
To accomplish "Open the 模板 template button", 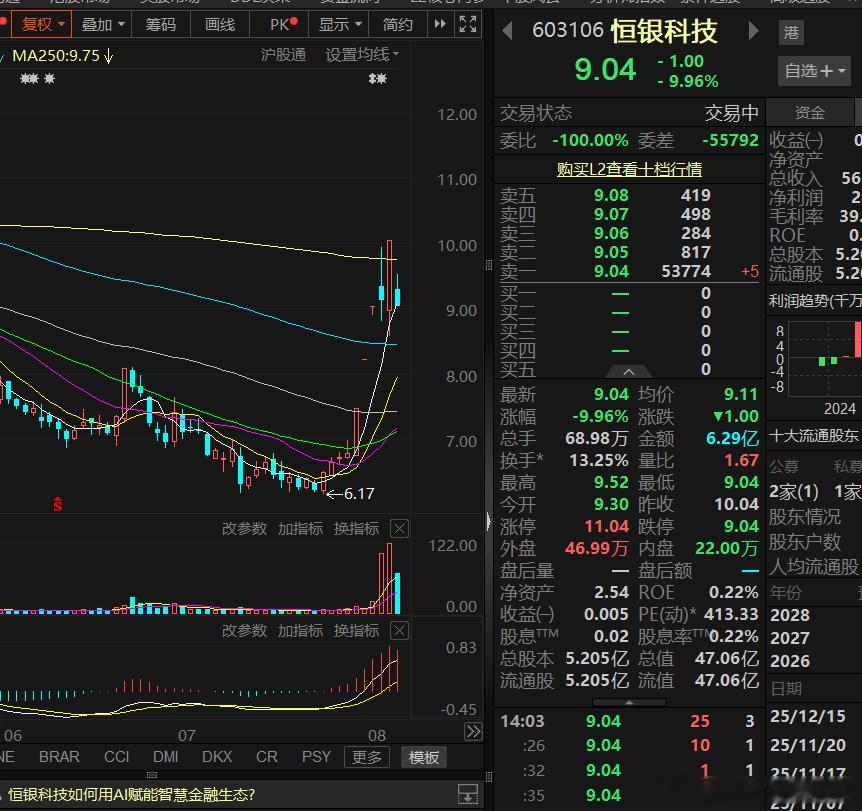I will 423,757.
